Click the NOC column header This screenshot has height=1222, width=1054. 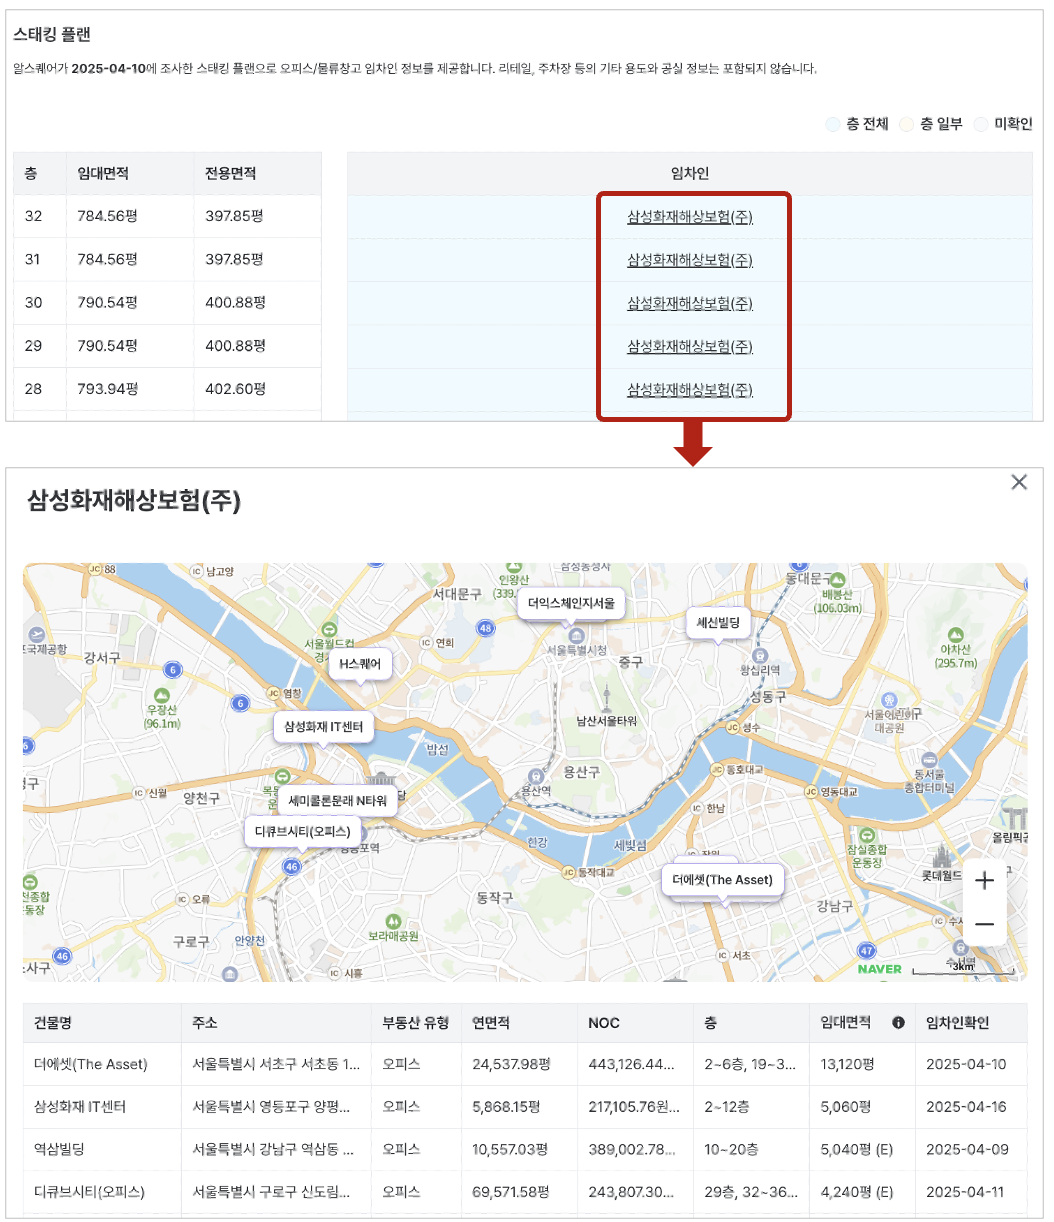635,1023
